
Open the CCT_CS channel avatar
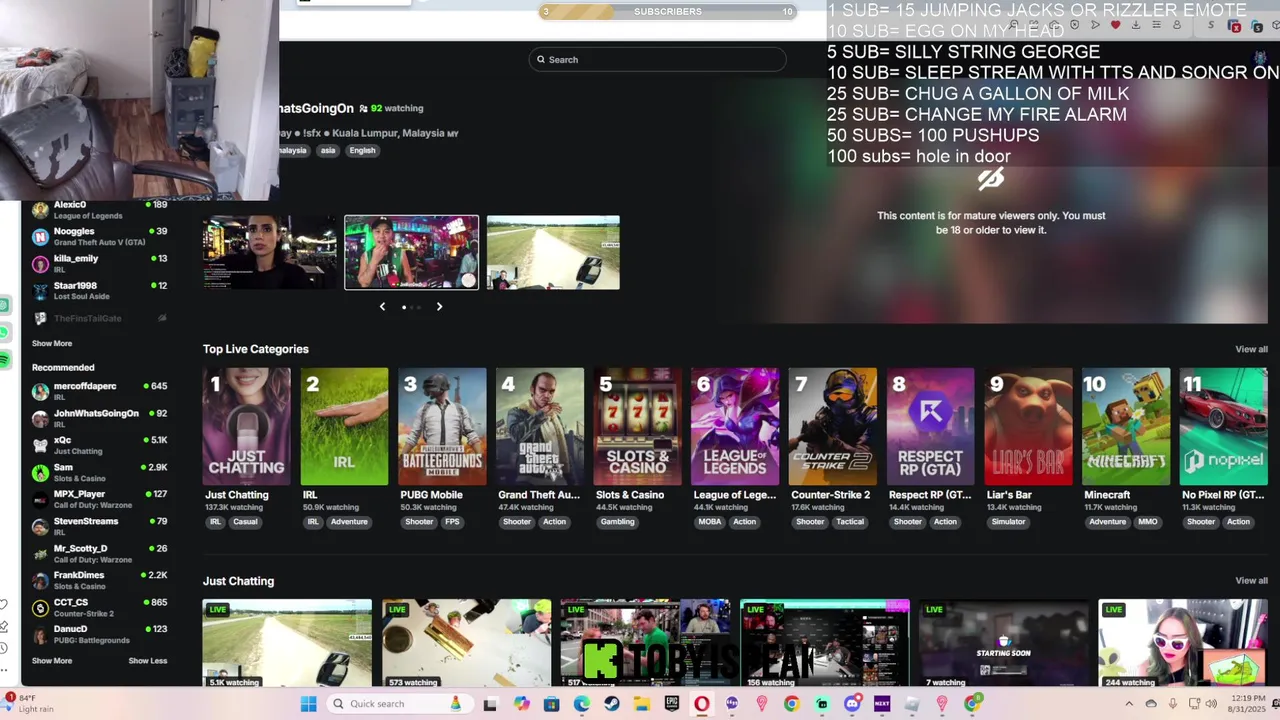click(x=40, y=608)
